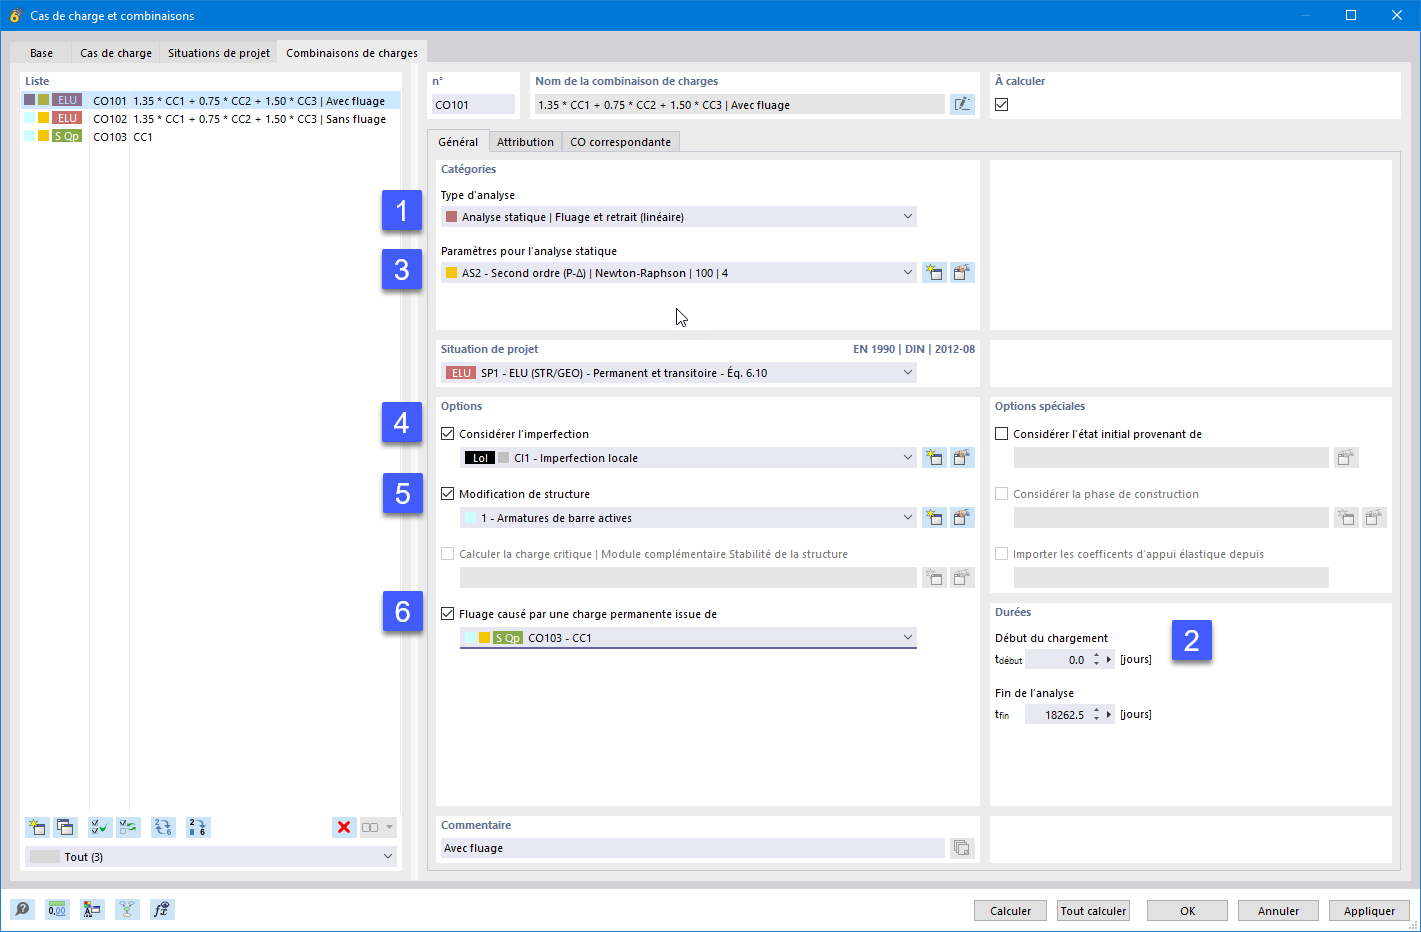Copy the selected load combination
The height and width of the screenshot is (932, 1421).
(x=65, y=827)
